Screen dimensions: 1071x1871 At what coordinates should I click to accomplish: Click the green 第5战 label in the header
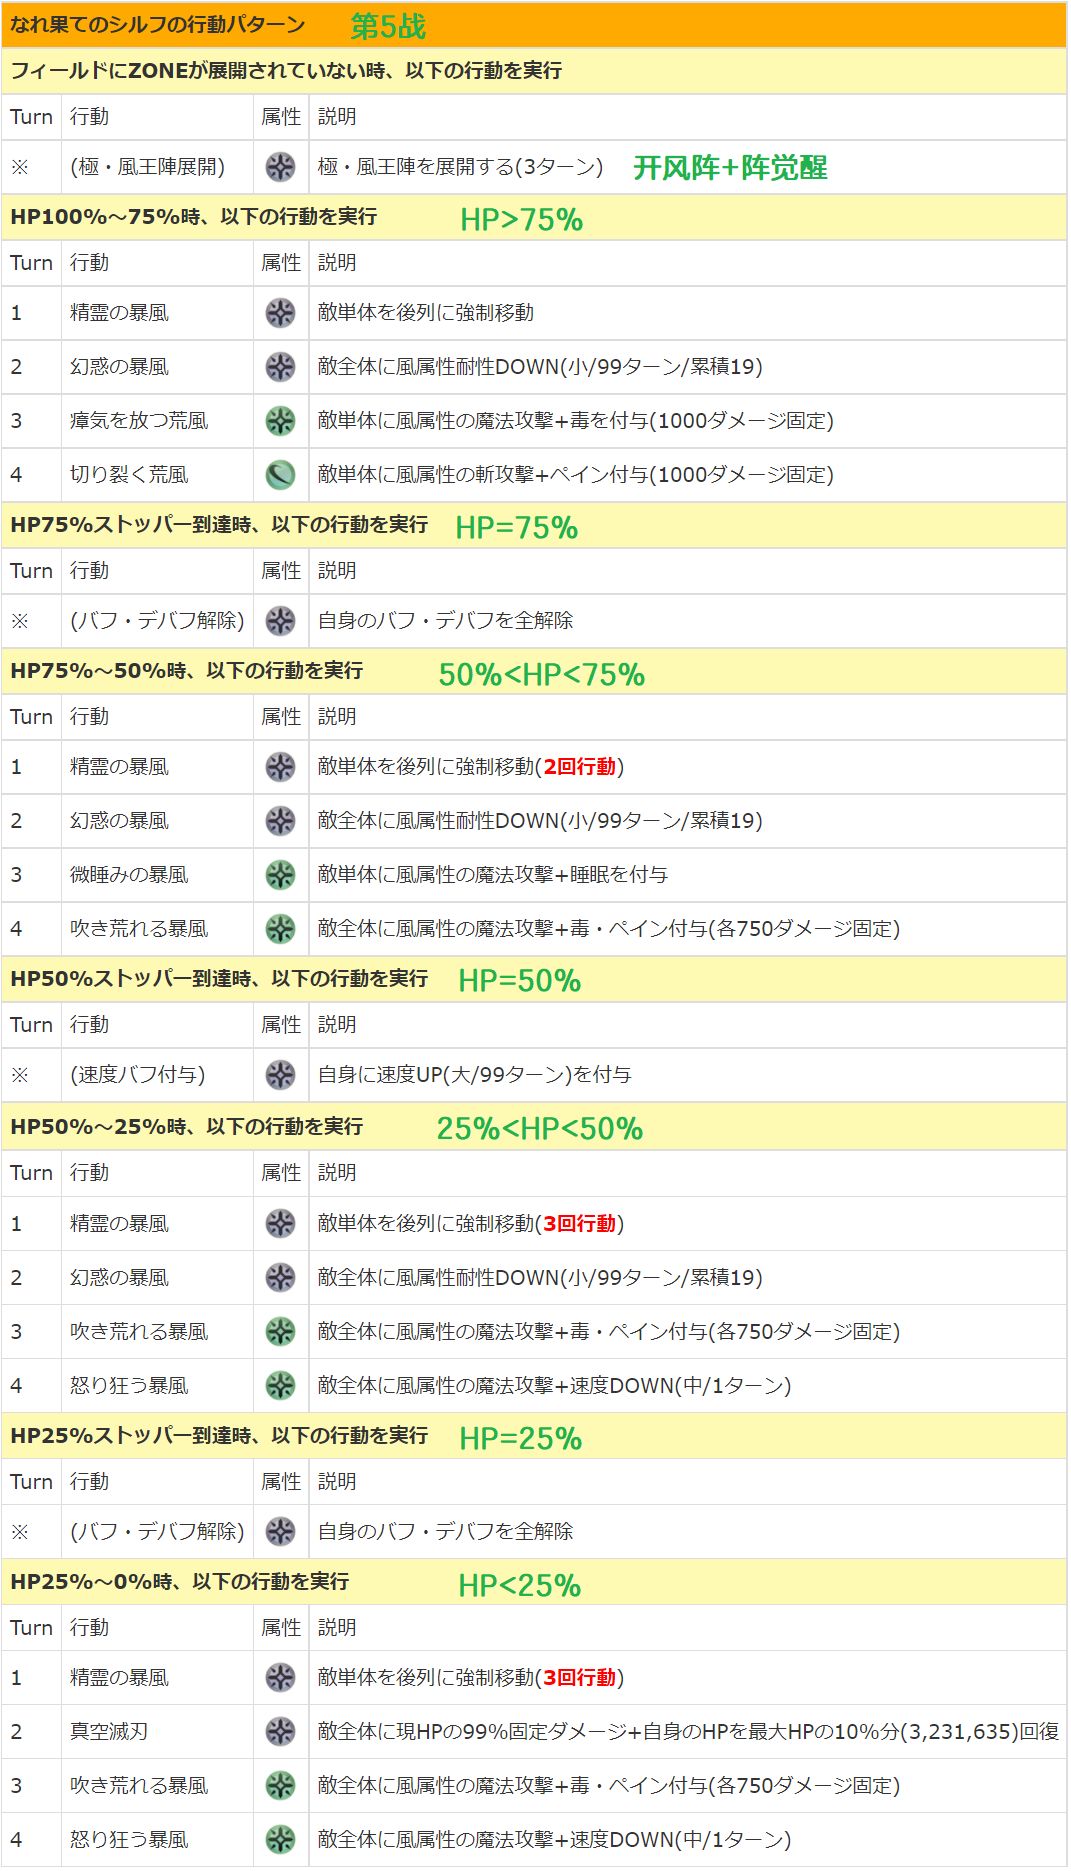point(388,26)
